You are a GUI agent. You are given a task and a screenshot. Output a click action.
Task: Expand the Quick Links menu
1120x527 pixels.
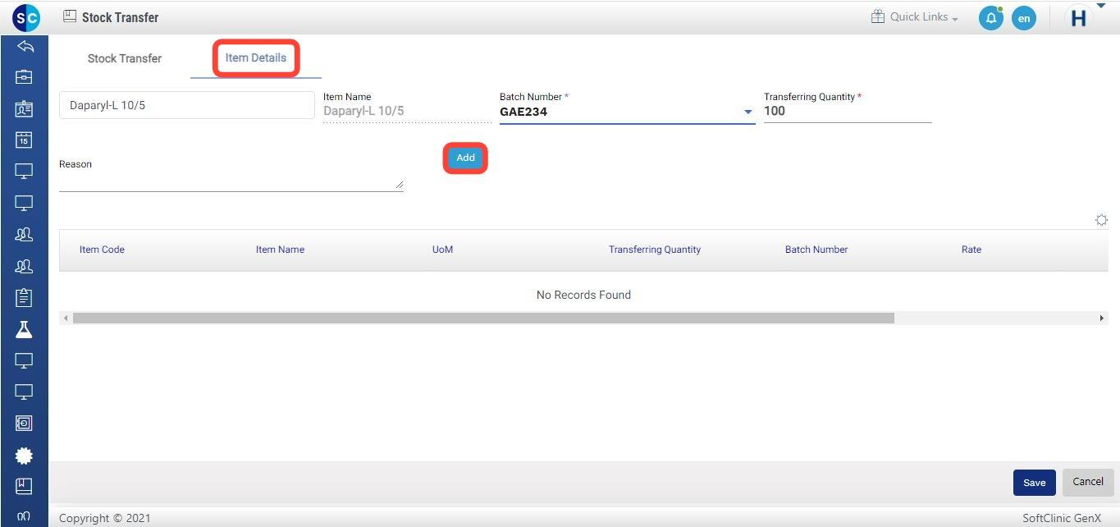pyautogui.click(x=915, y=17)
